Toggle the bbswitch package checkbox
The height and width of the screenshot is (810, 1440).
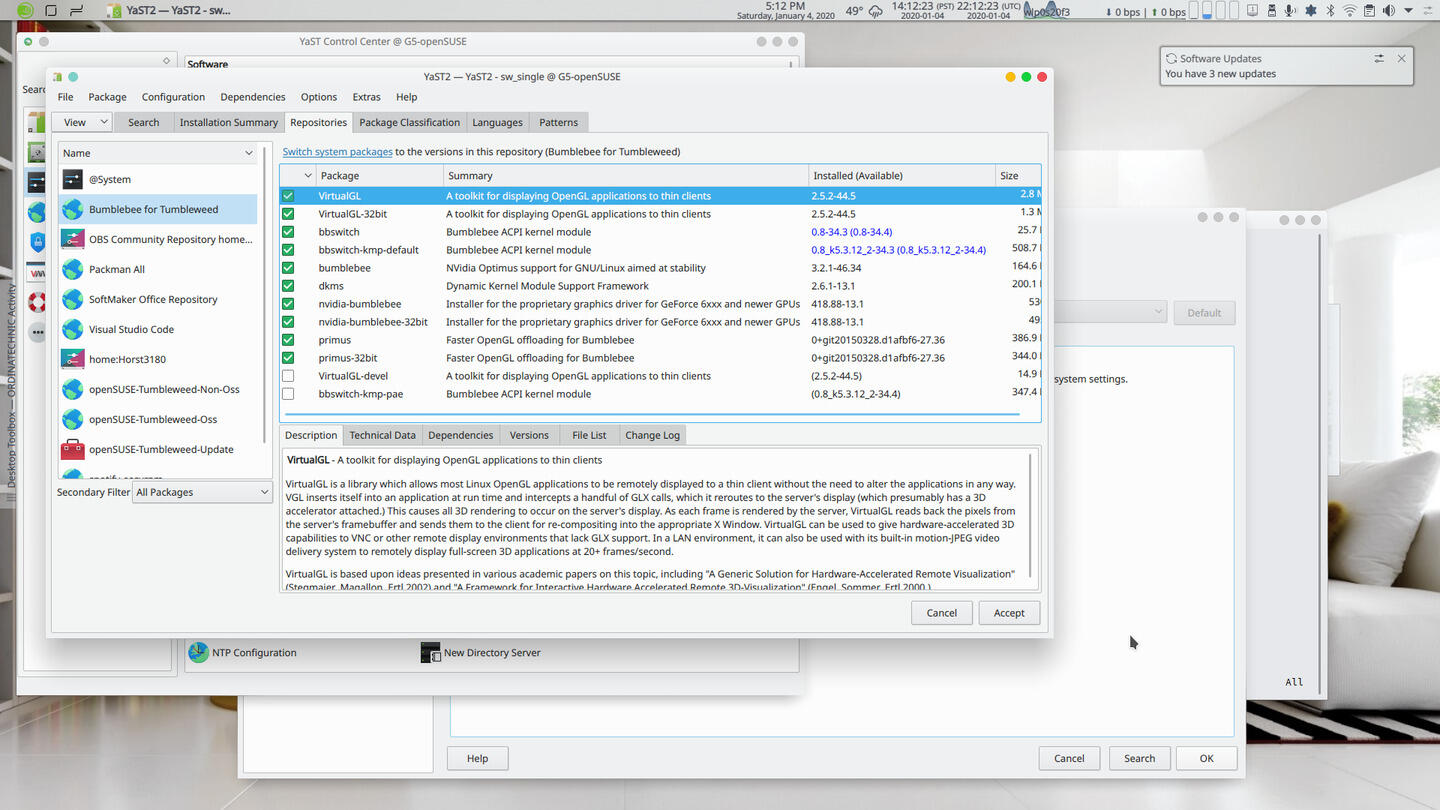tap(288, 232)
